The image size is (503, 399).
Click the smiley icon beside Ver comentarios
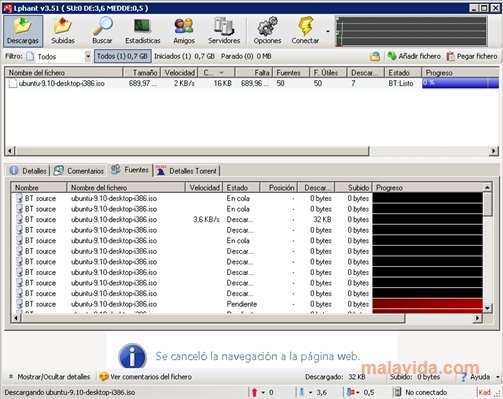coord(104,377)
